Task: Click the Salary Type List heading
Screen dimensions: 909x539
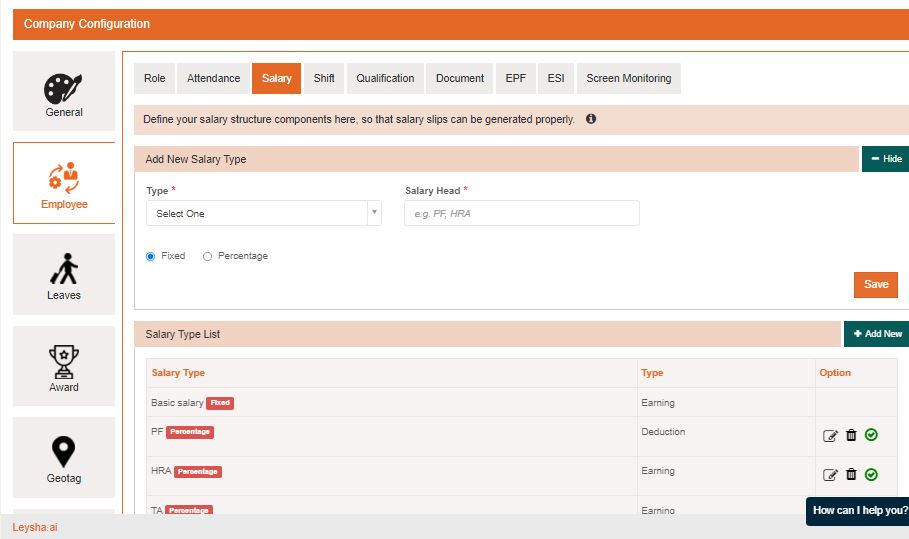Action: (183, 334)
